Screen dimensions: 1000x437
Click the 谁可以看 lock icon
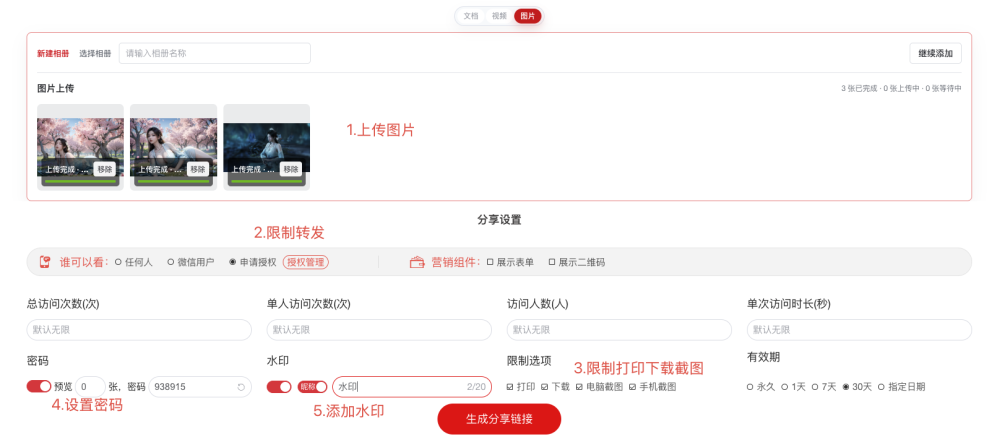45,262
